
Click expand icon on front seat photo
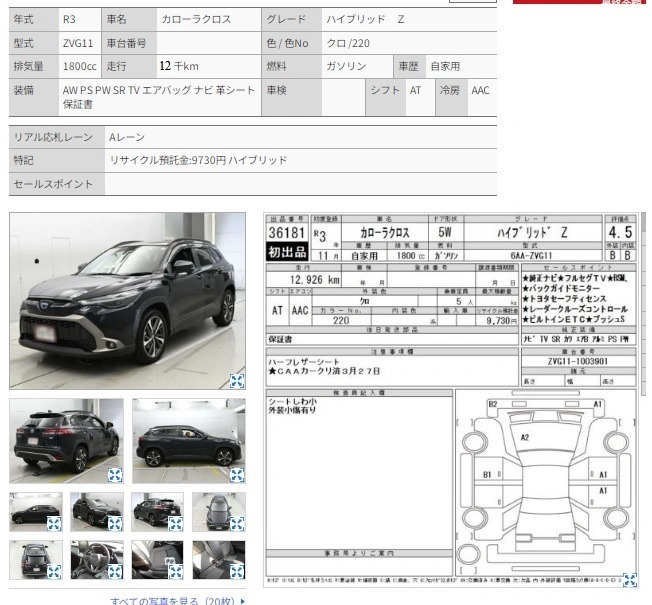tap(176, 572)
